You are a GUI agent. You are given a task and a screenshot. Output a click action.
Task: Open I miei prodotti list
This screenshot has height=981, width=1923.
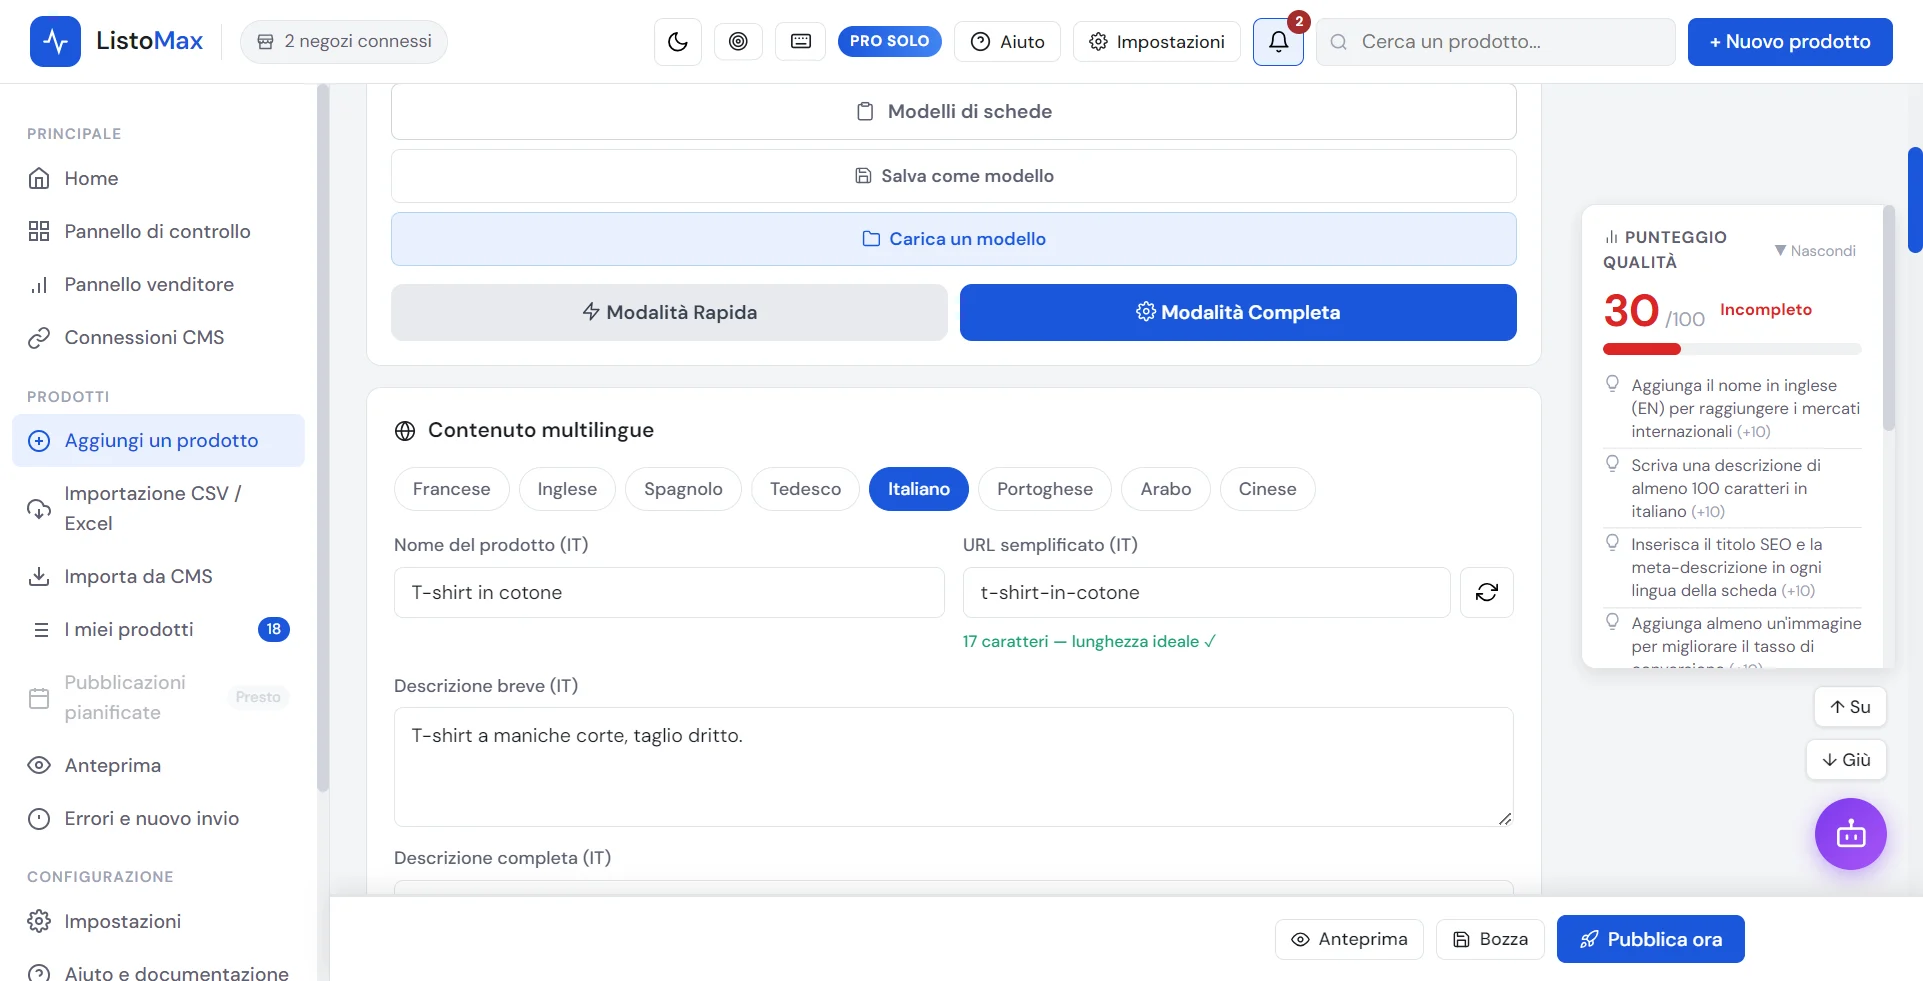click(158, 629)
